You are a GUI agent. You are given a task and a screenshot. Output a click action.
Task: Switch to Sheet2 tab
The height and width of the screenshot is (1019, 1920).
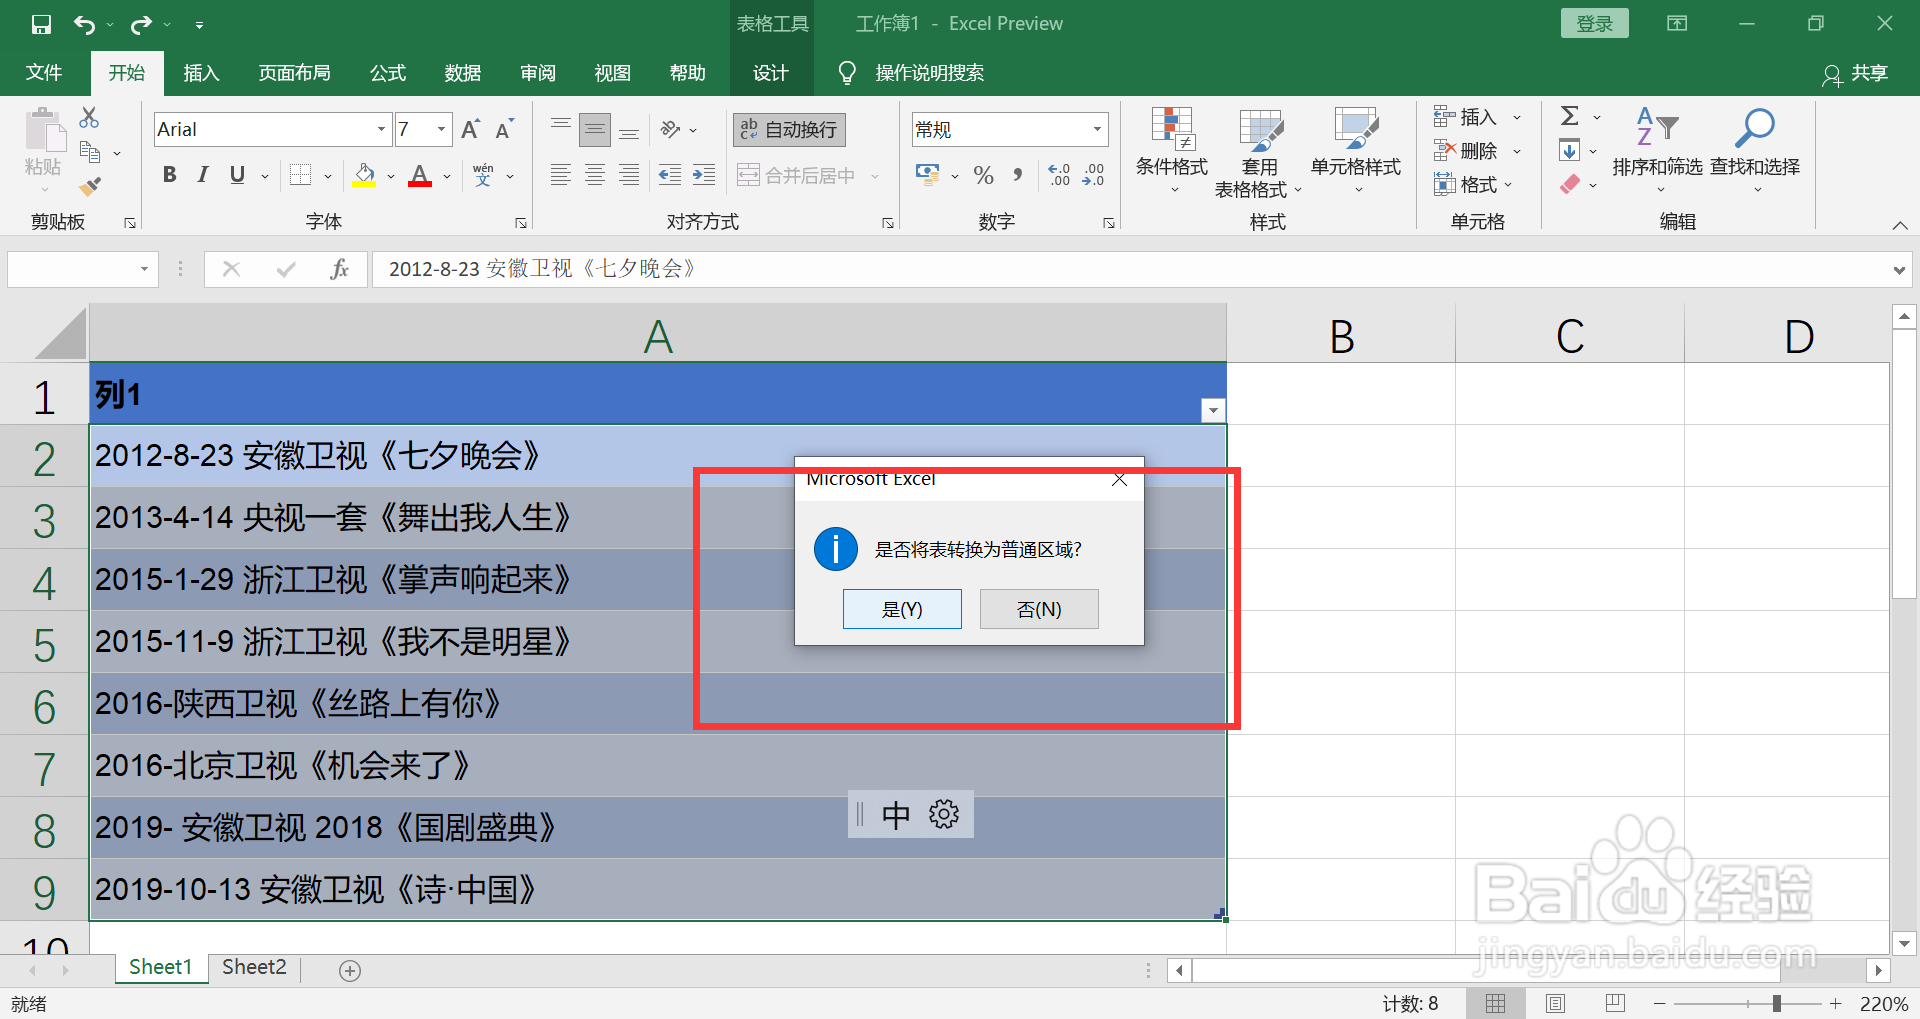(254, 967)
